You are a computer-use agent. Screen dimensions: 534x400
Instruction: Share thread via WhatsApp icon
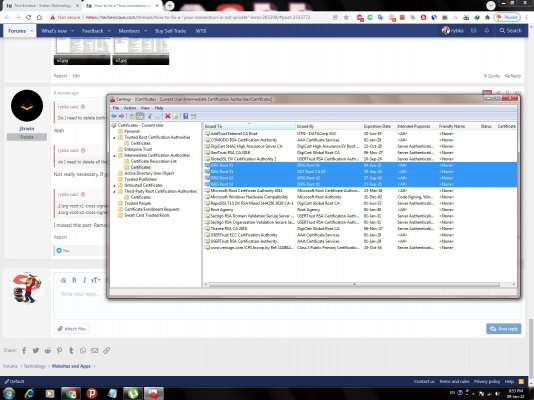[x=83, y=351]
